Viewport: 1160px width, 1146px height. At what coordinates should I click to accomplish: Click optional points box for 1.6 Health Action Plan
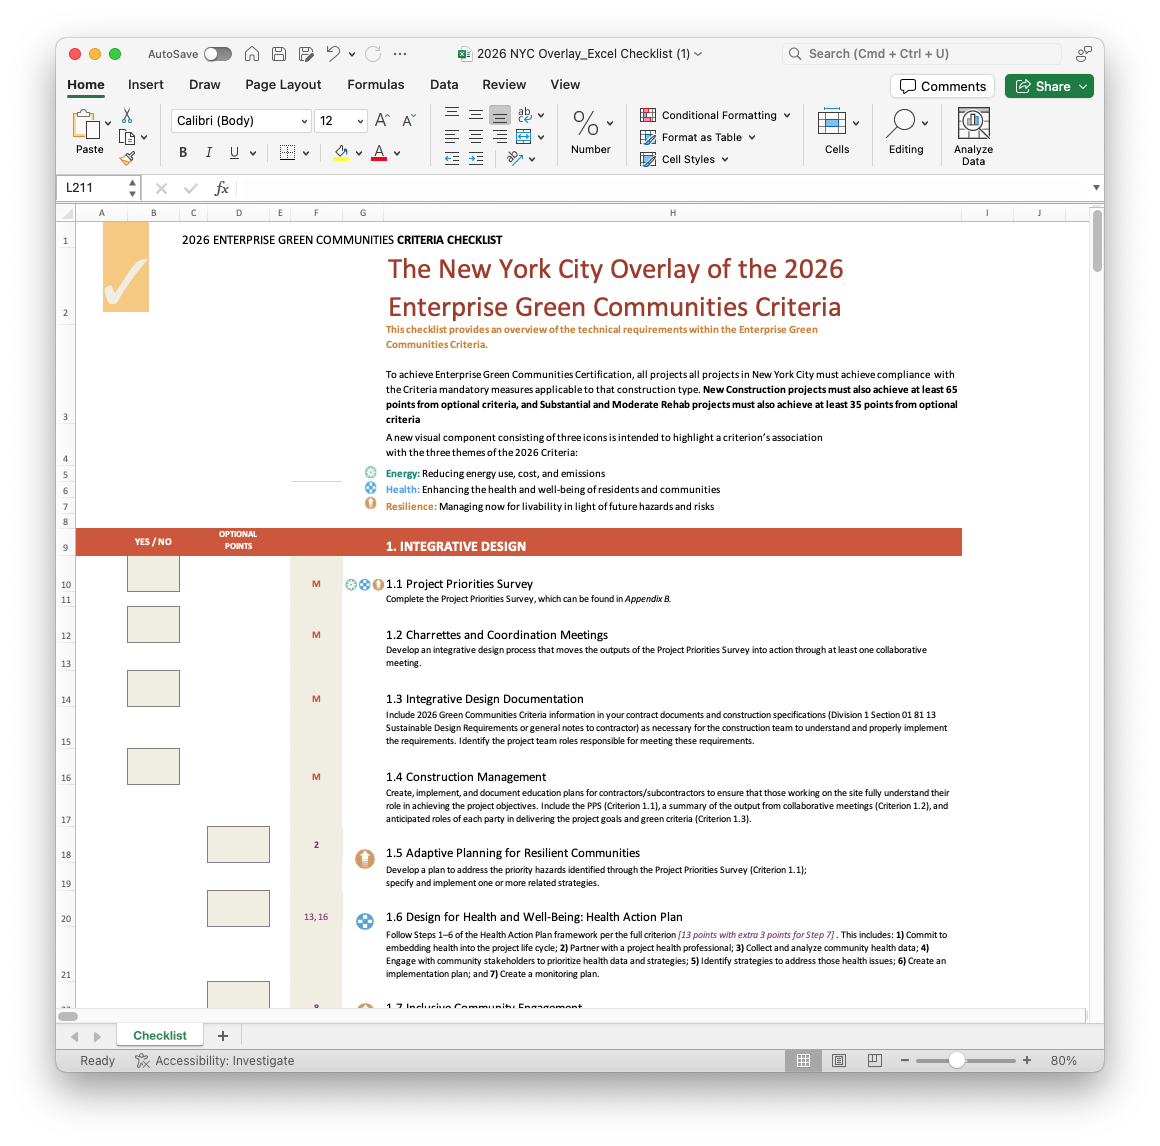238,909
